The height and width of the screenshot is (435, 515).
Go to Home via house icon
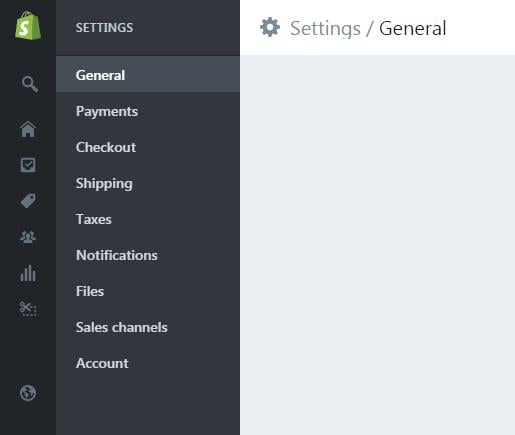pyautogui.click(x=28, y=129)
